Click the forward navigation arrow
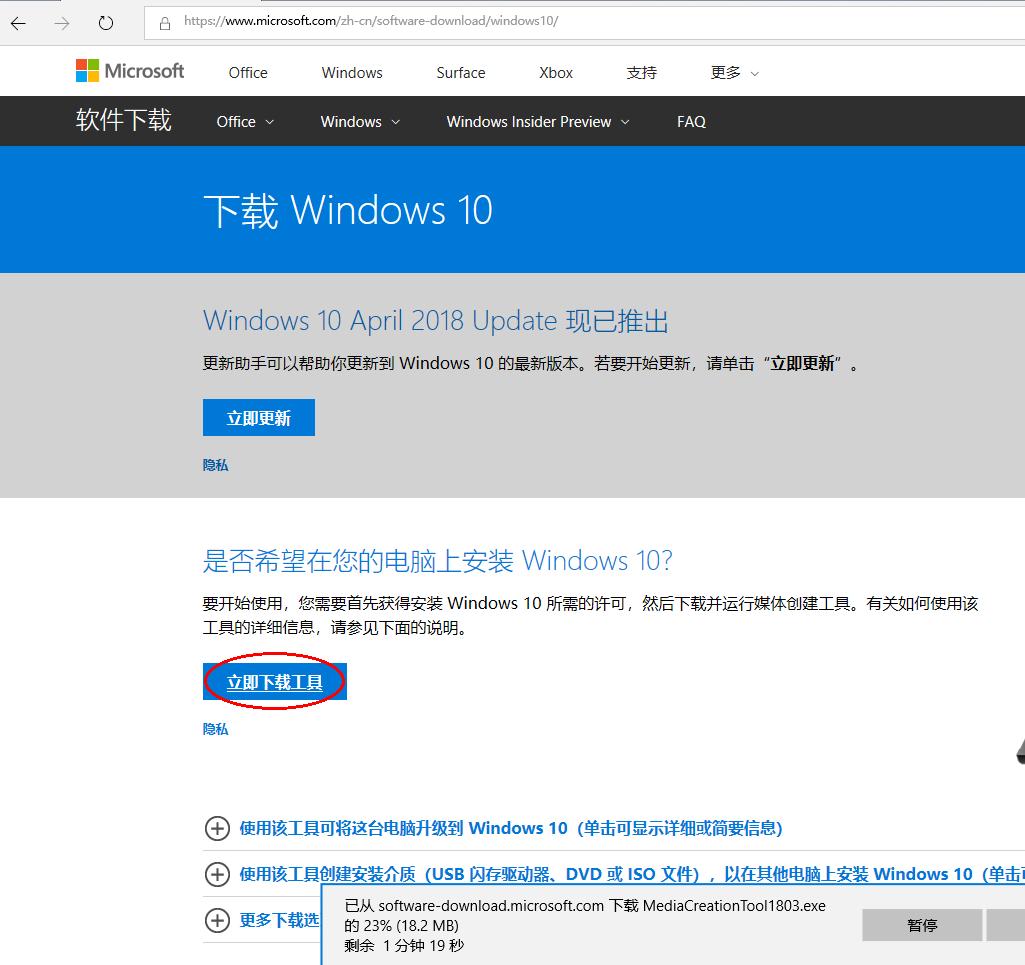This screenshot has height=965, width=1025. tap(61, 21)
